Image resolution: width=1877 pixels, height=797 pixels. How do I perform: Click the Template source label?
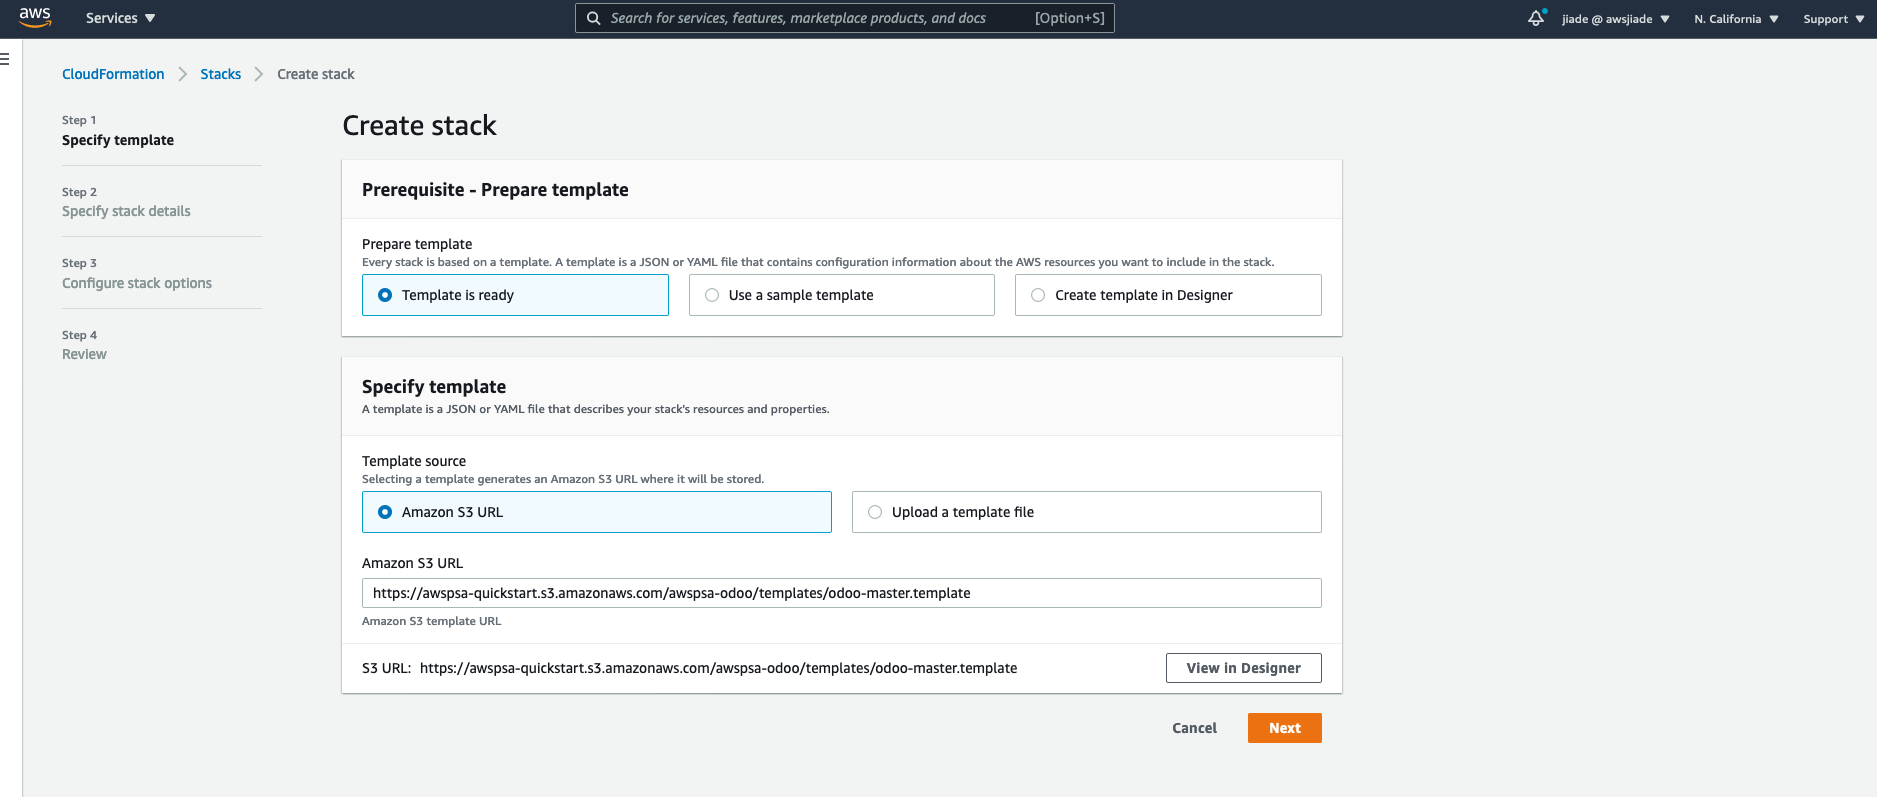pyautogui.click(x=414, y=461)
